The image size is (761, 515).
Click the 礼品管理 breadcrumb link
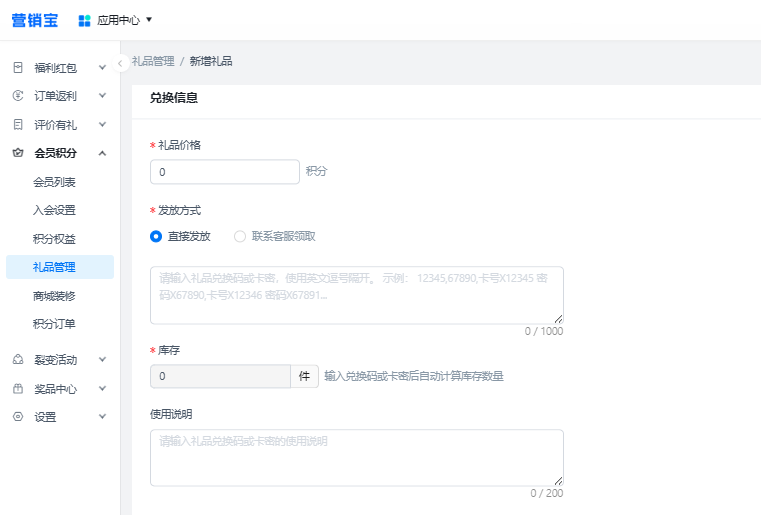pos(153,61)
